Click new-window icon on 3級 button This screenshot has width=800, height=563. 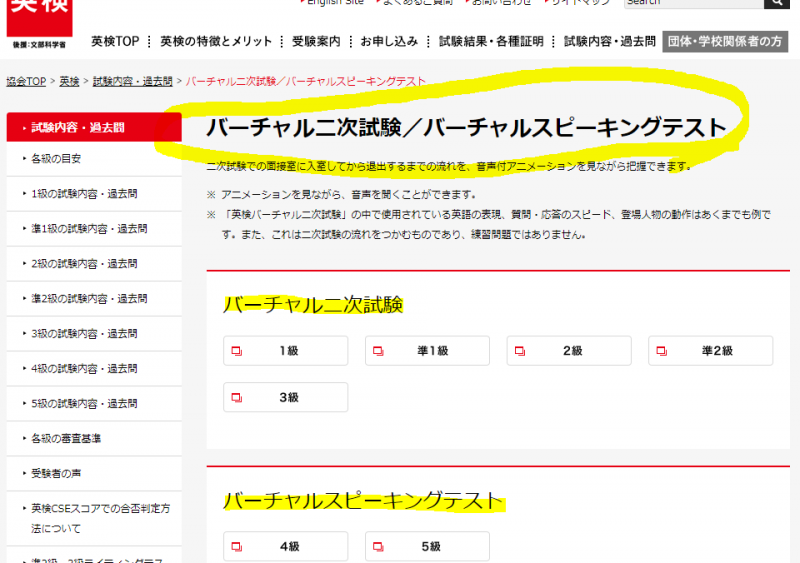coord(237,398)
